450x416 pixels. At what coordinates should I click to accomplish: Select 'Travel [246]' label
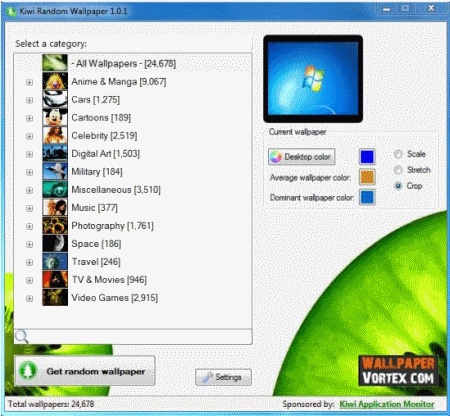tap(96, 262)
